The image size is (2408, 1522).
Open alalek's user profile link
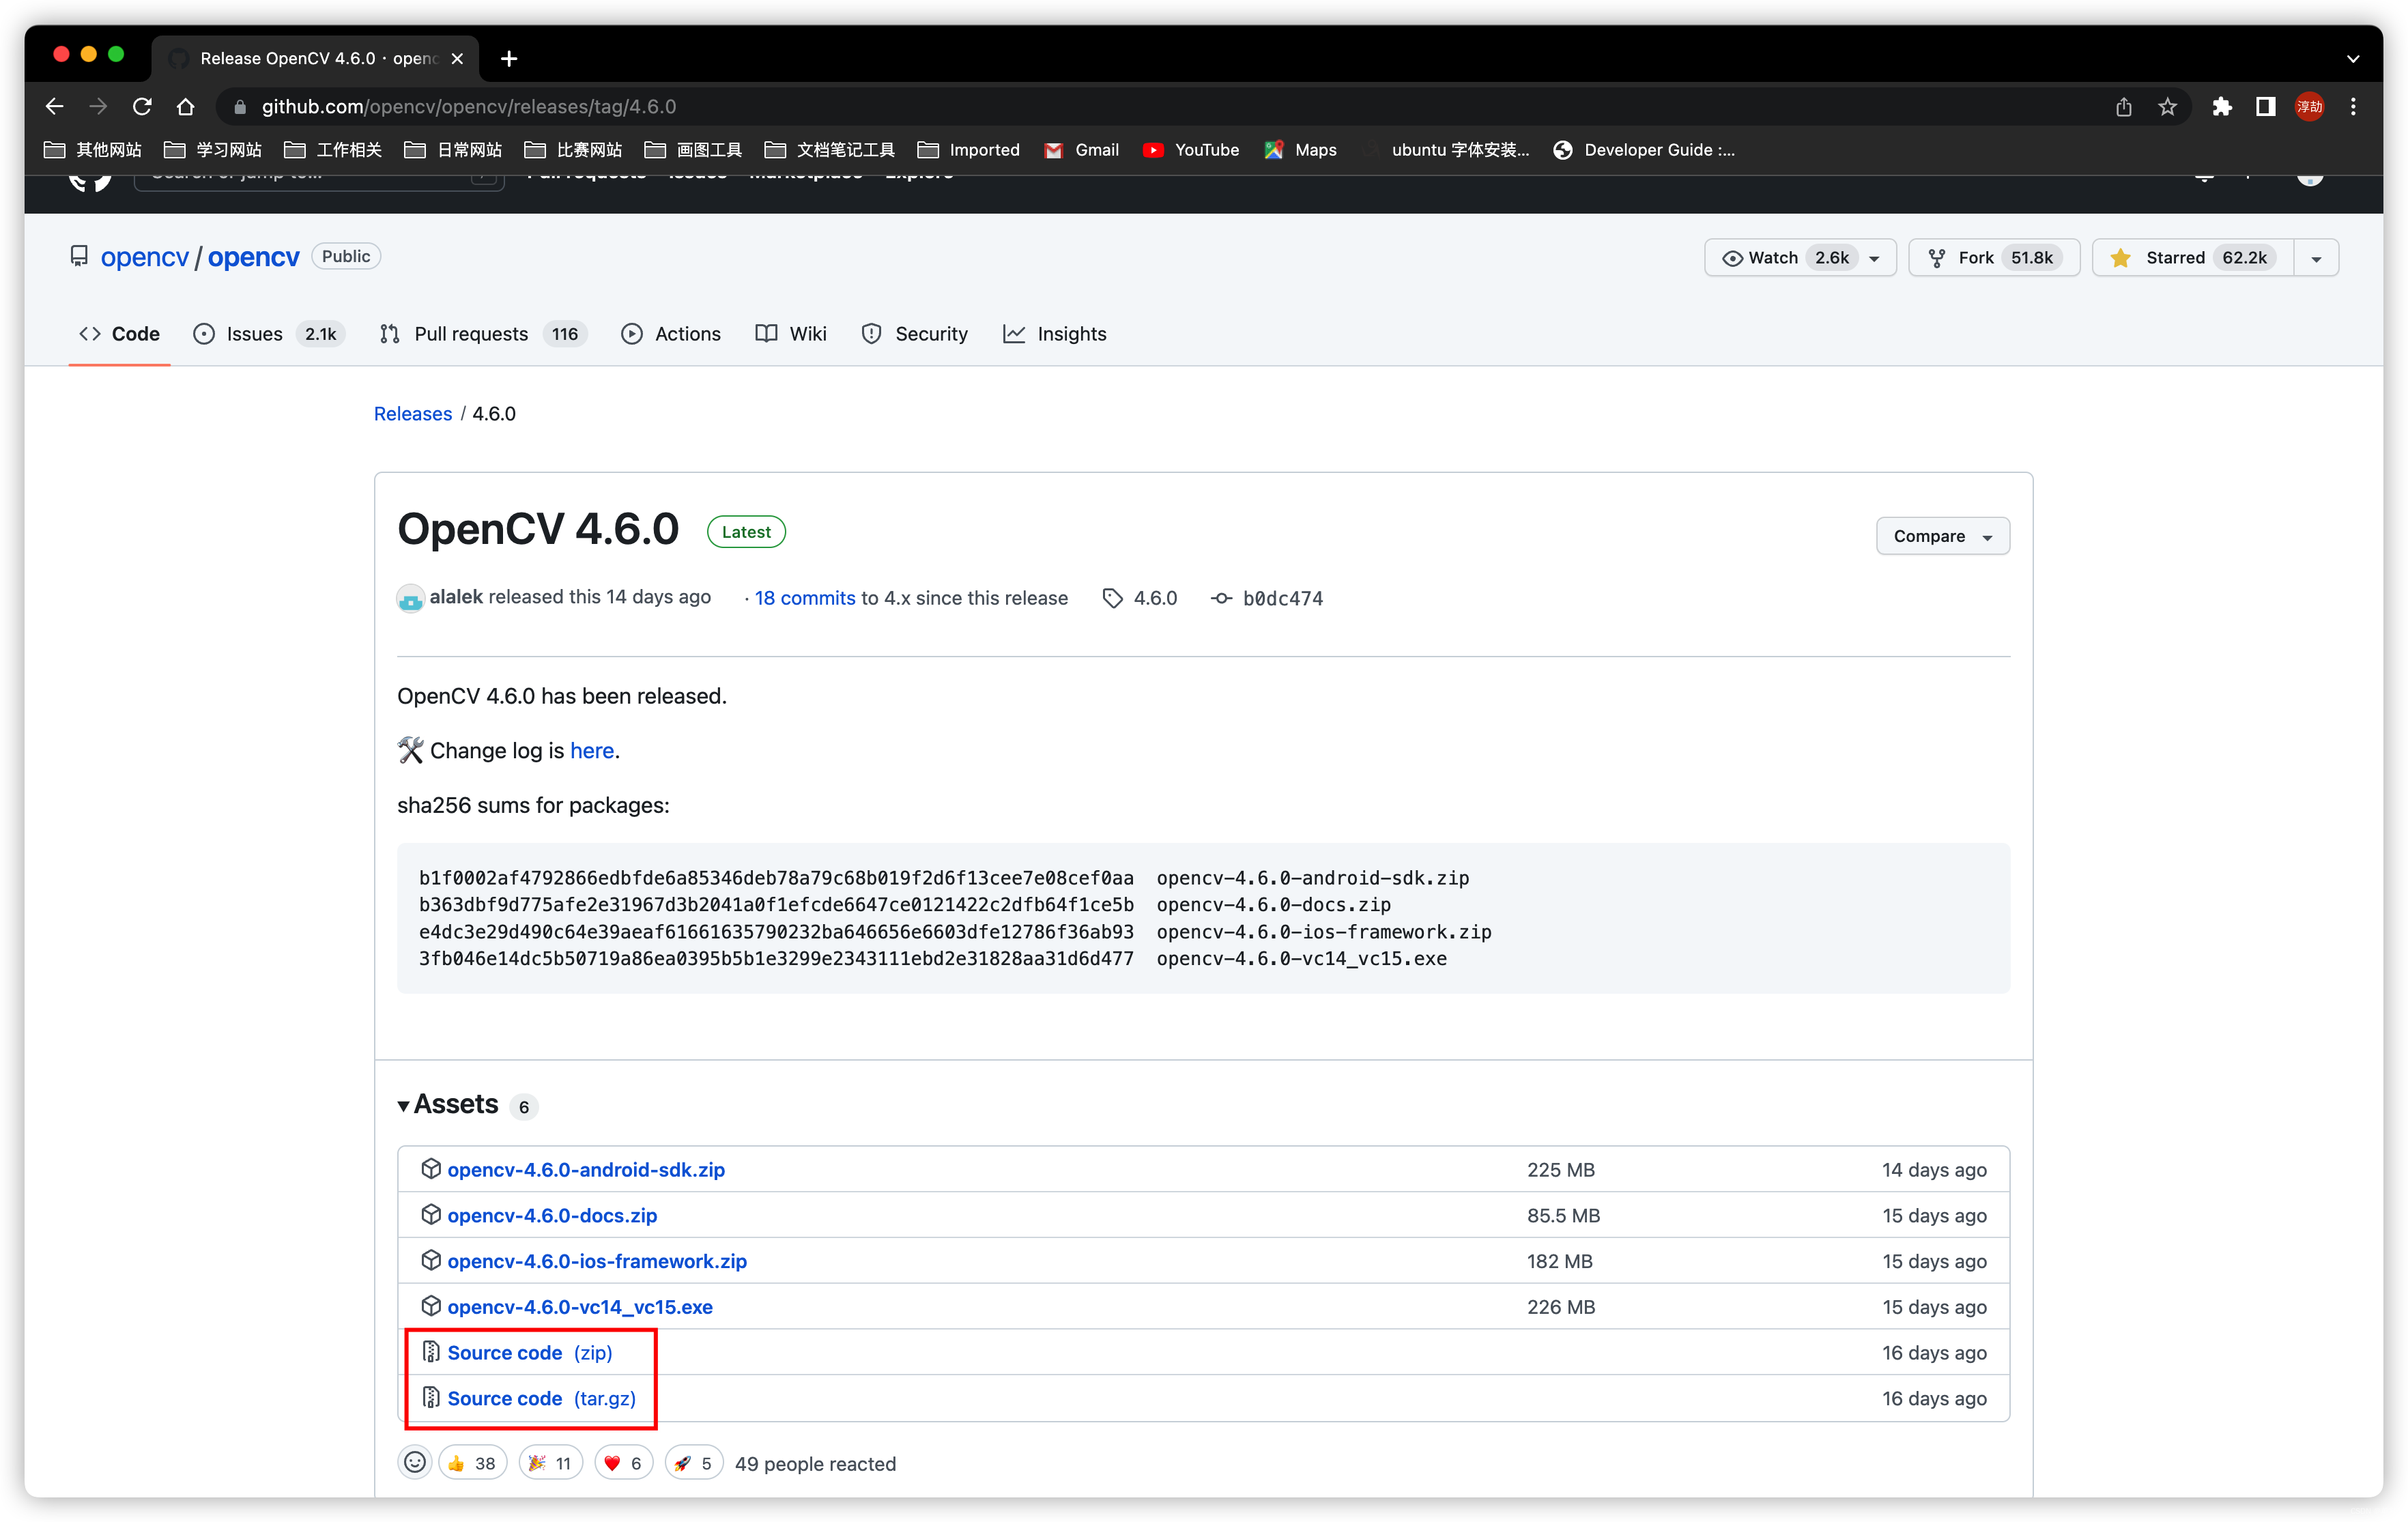[x=456, y=597]
